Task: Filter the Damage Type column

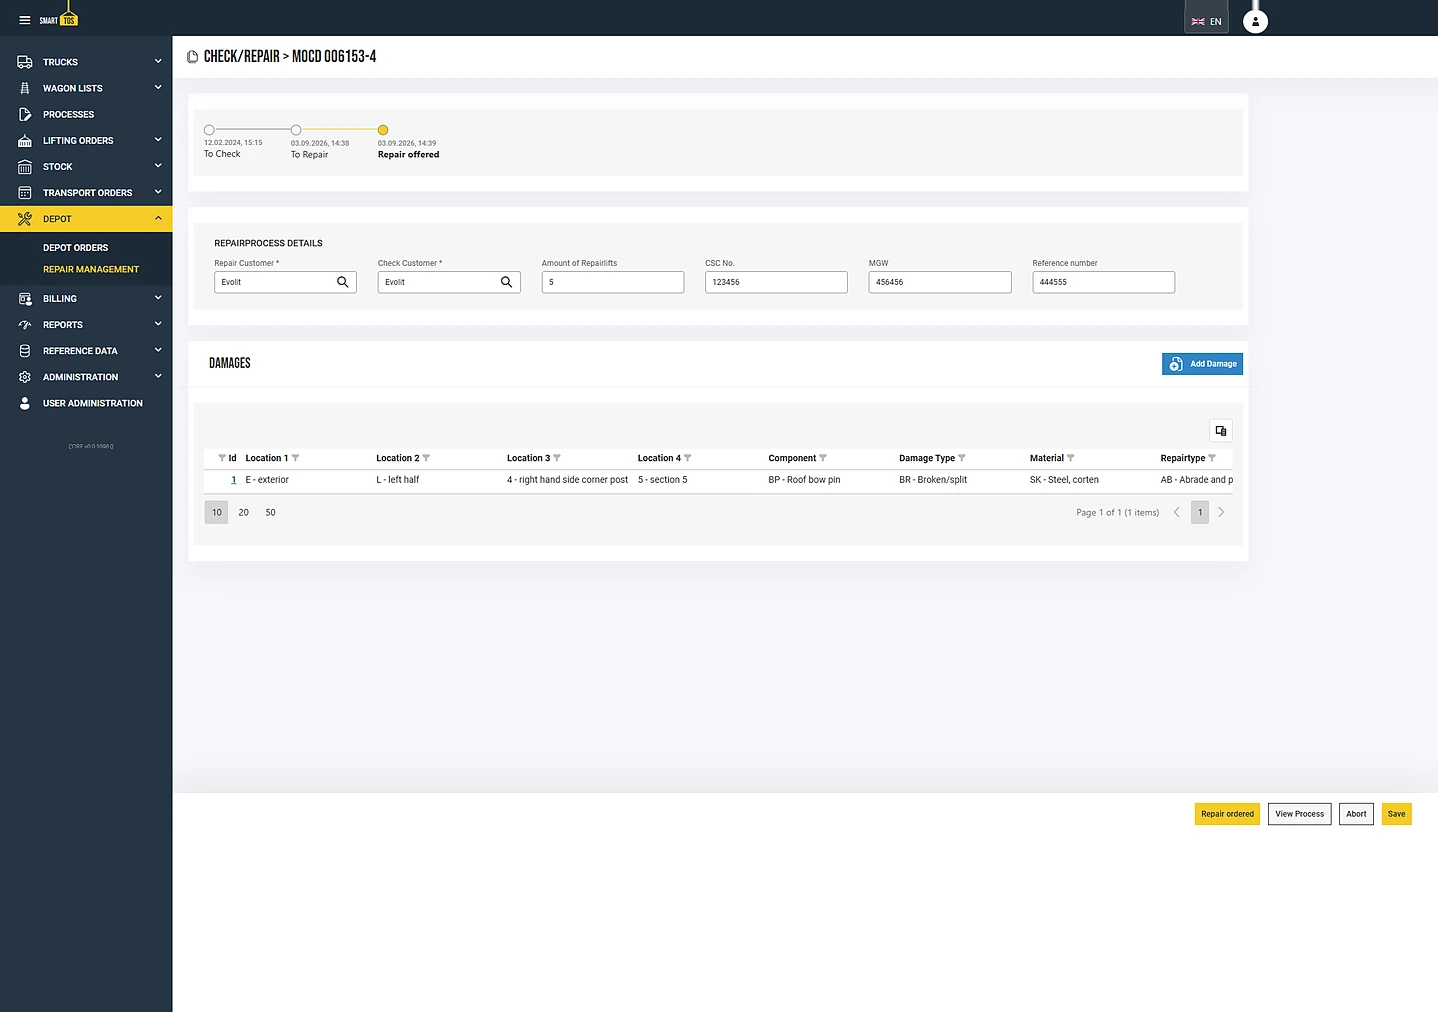Action: [x=962, y=458]
